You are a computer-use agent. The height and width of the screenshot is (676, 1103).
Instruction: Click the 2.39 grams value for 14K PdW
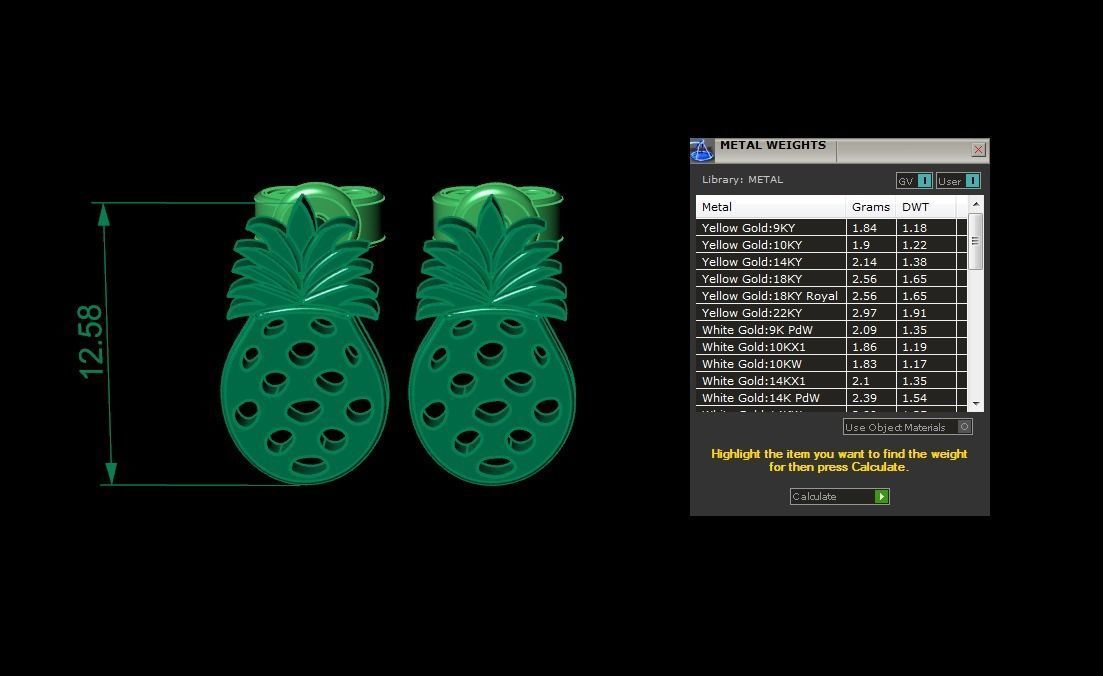865,397
